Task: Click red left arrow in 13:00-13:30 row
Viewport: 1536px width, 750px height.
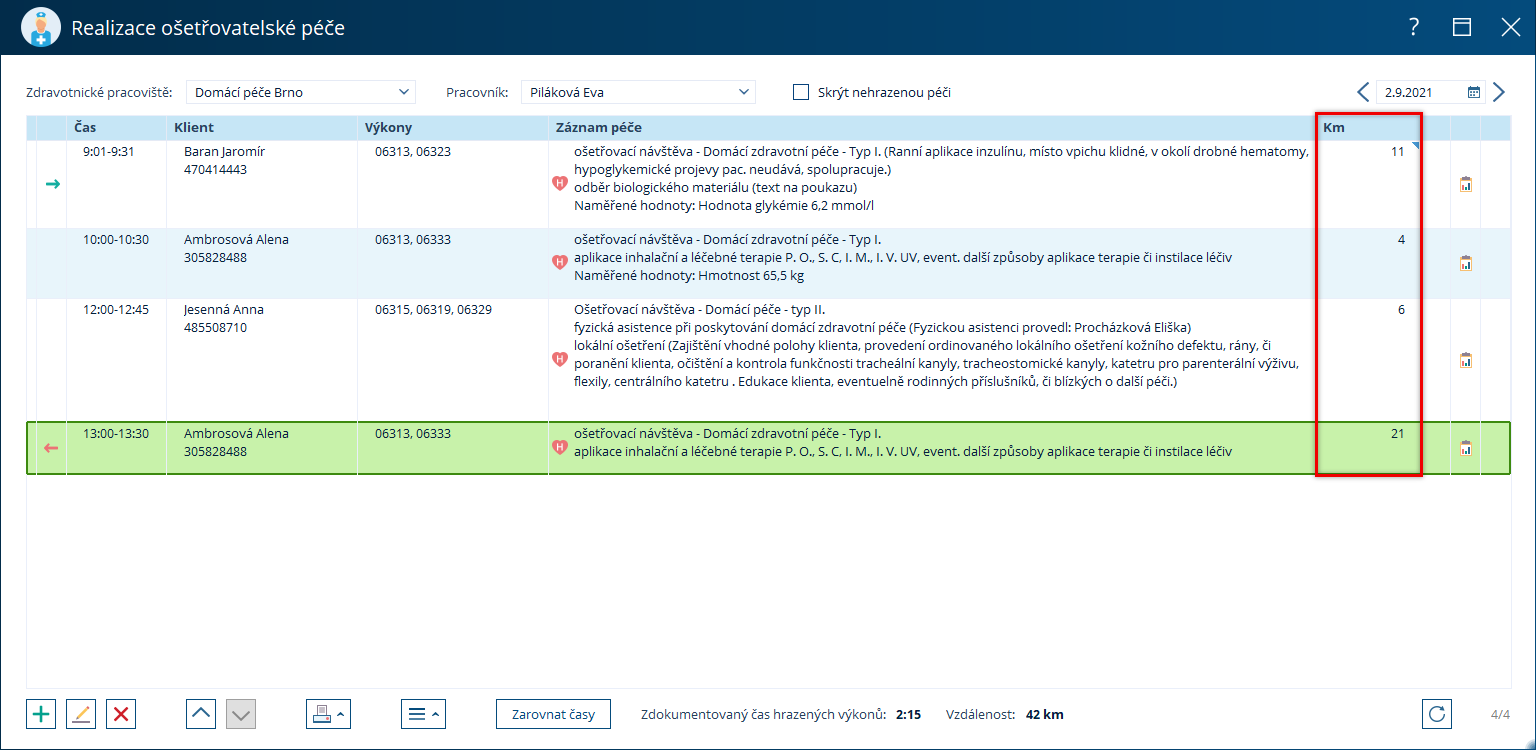Action: coord(52,448)
